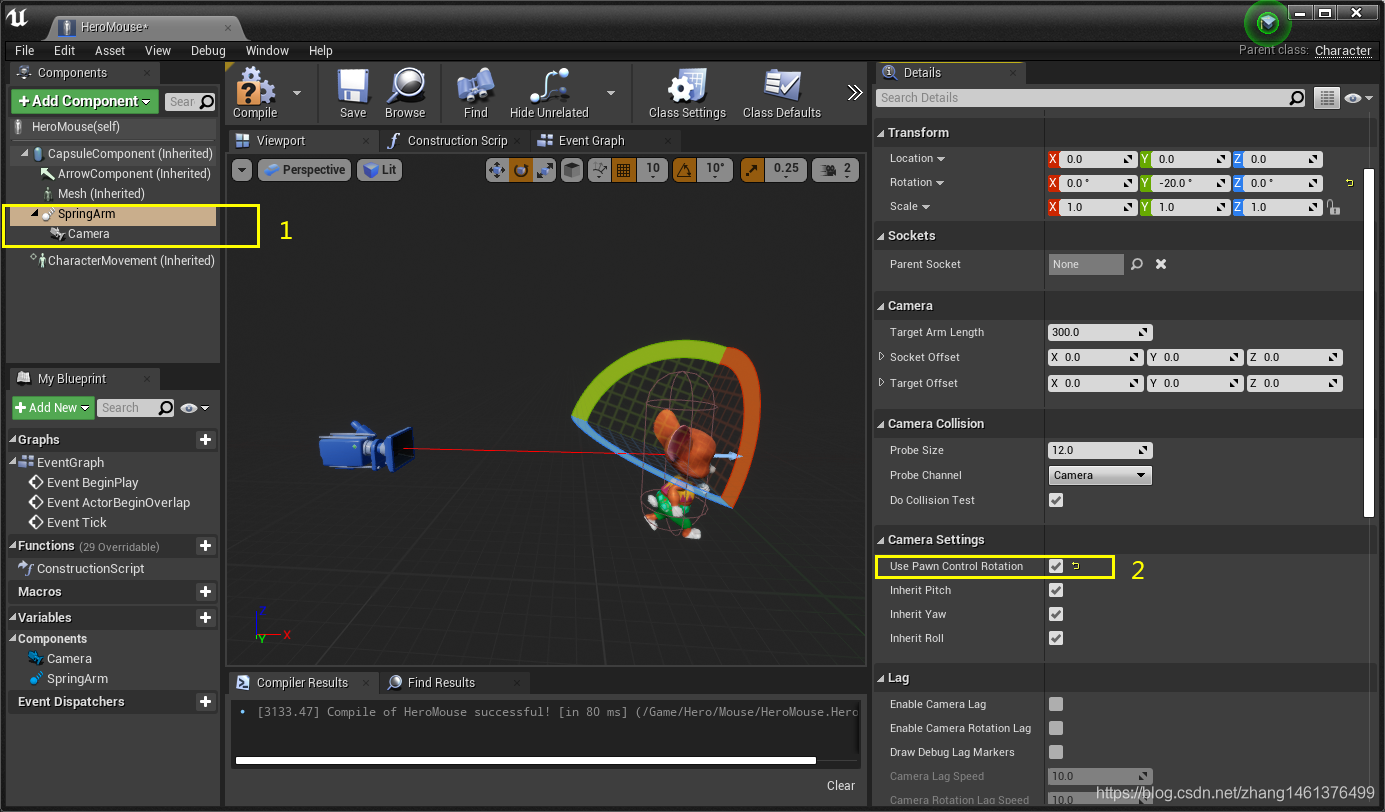Browse to asset in Content Browser

(x=405, y=86)
